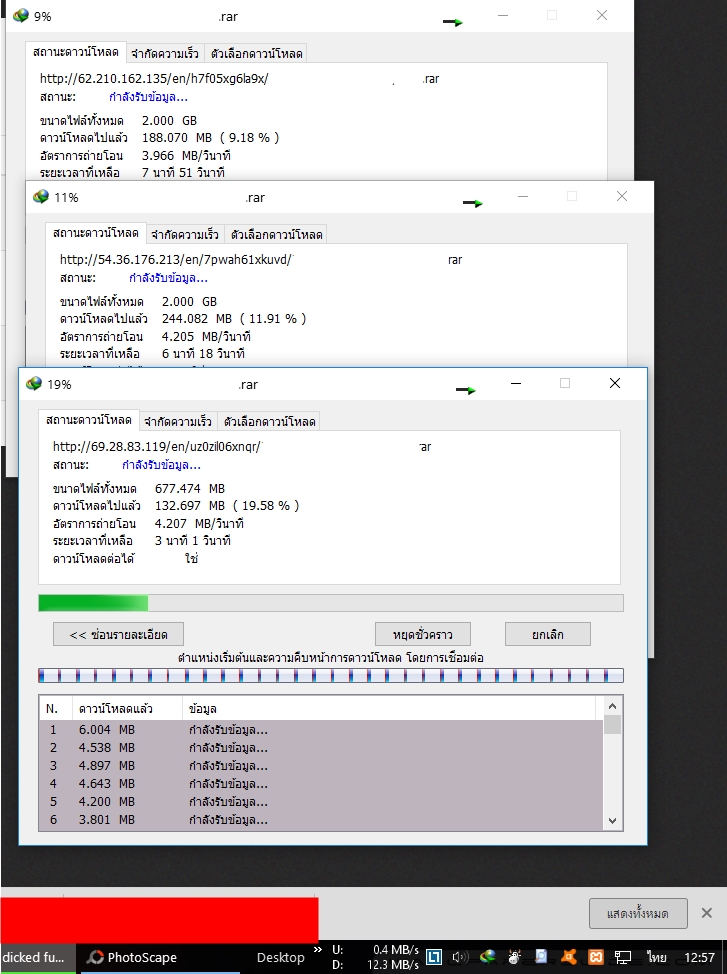Select connection row 3 with 4.897 MB
727x974 pixels.
(x=321, y=766)
